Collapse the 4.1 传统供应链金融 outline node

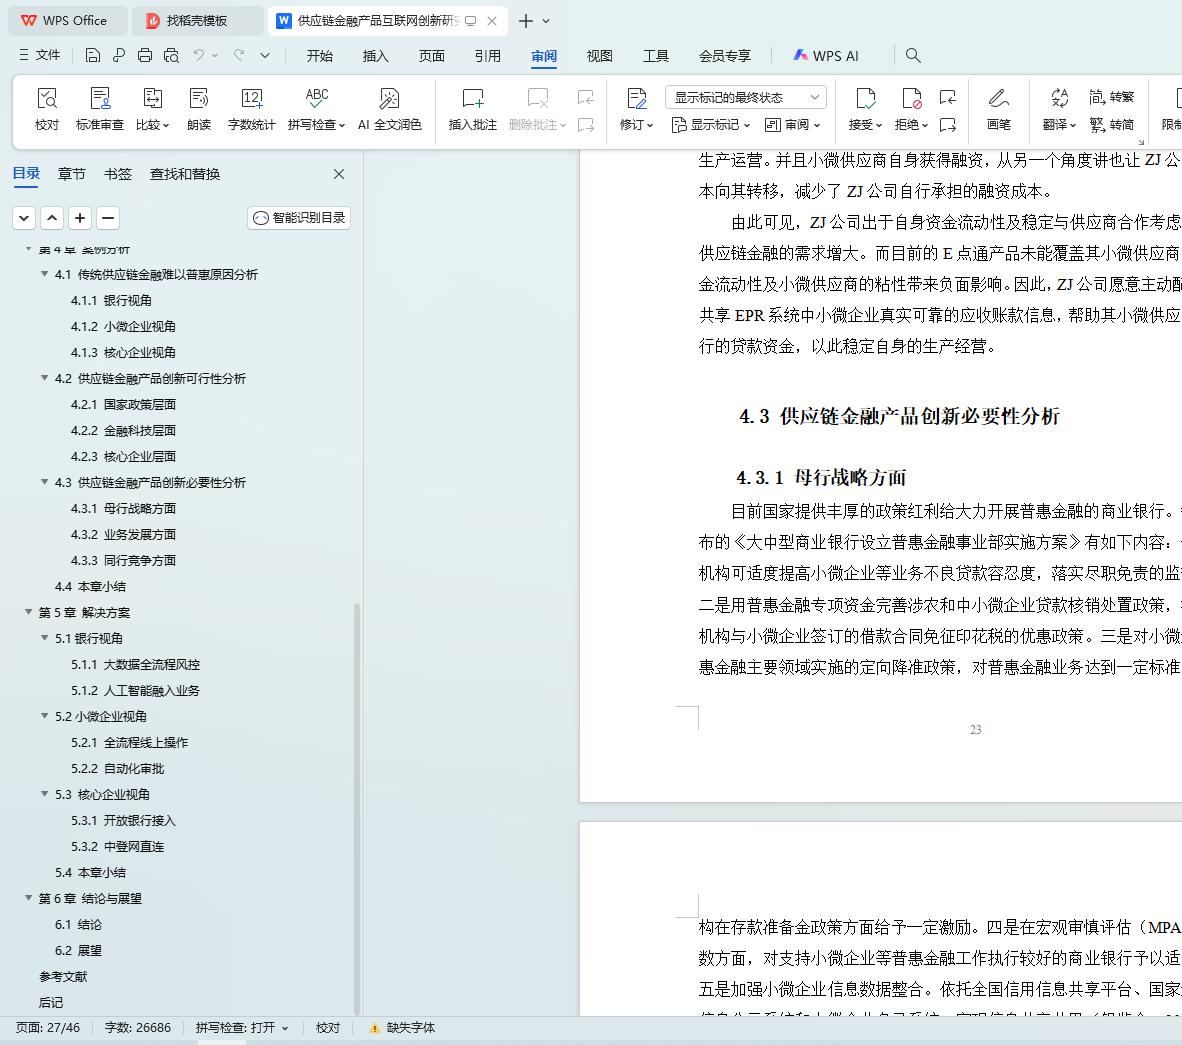point(44,274)
